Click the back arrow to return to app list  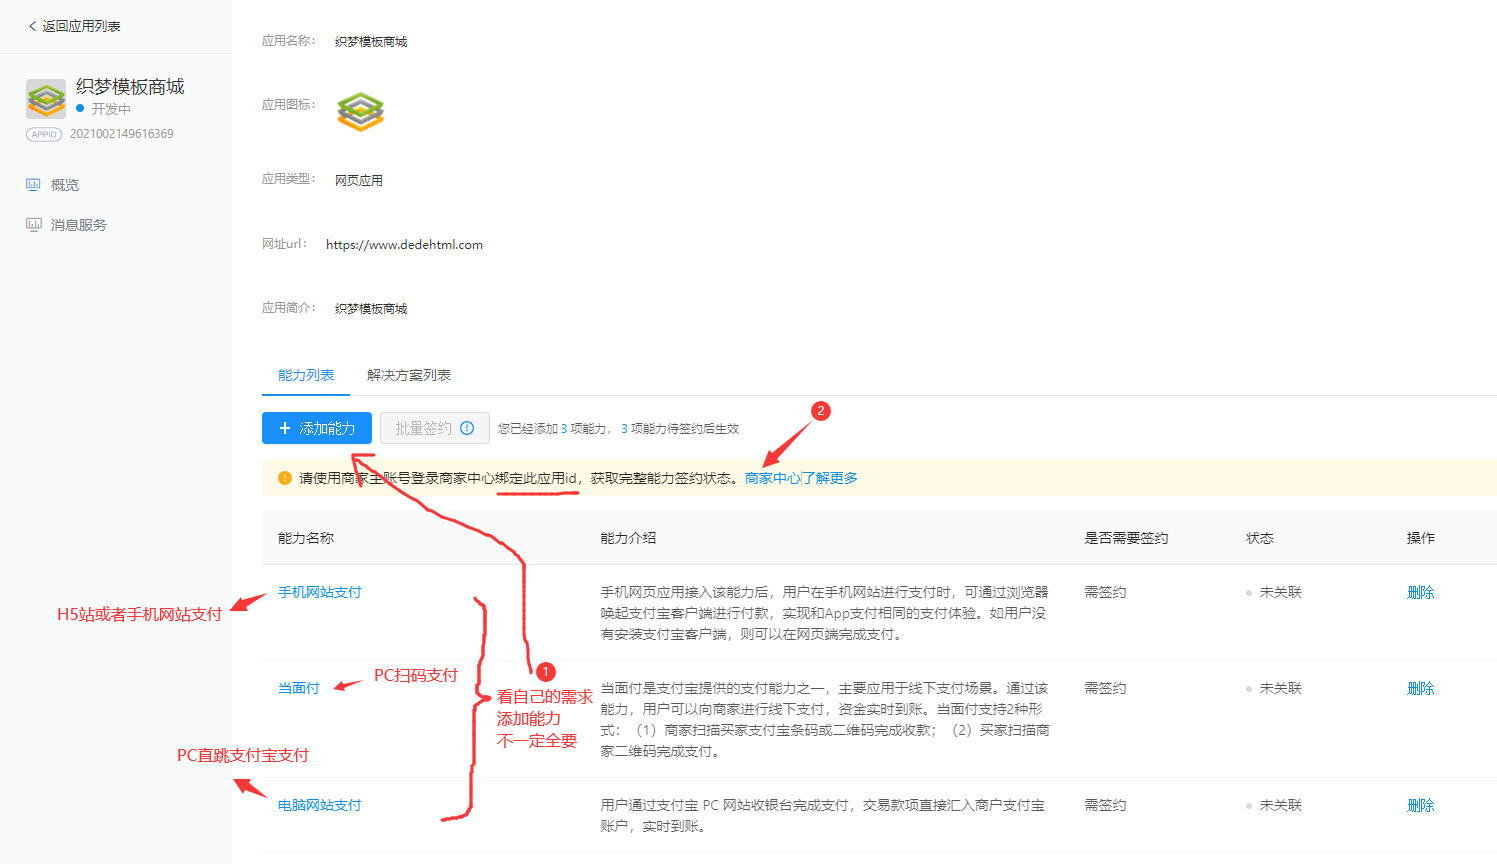pos(32,26)
